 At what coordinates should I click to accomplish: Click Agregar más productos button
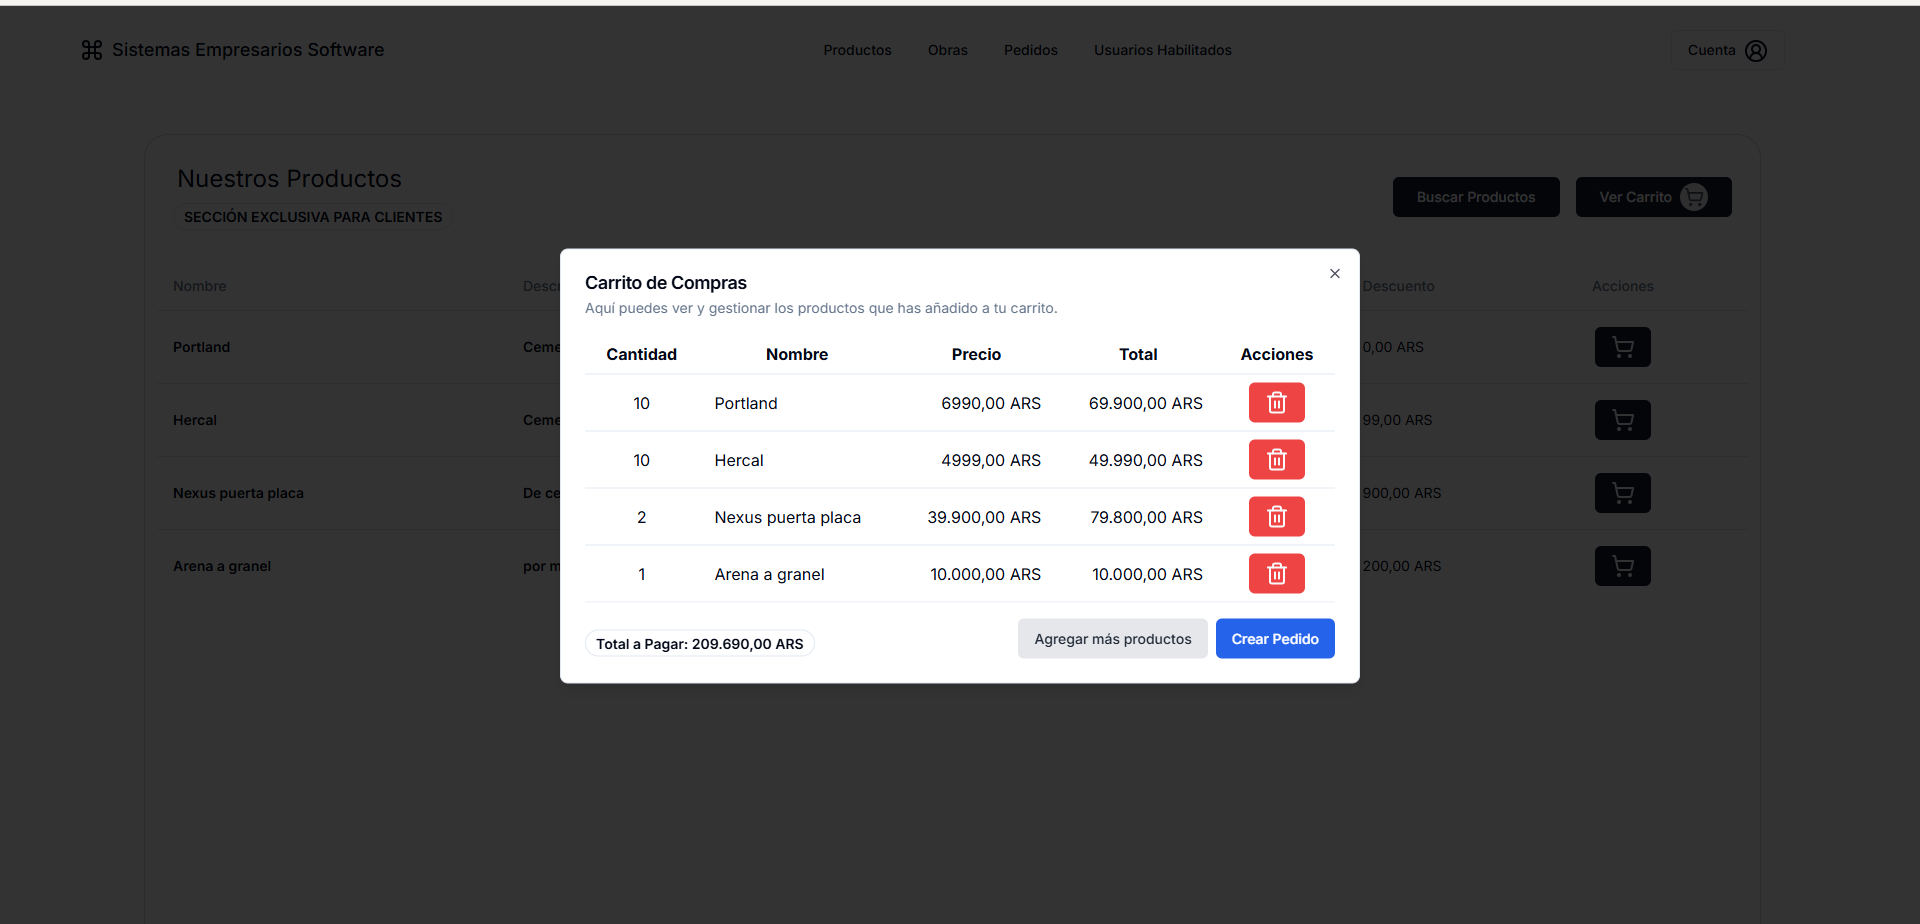pyautogui.click(x=1112, y=639)
